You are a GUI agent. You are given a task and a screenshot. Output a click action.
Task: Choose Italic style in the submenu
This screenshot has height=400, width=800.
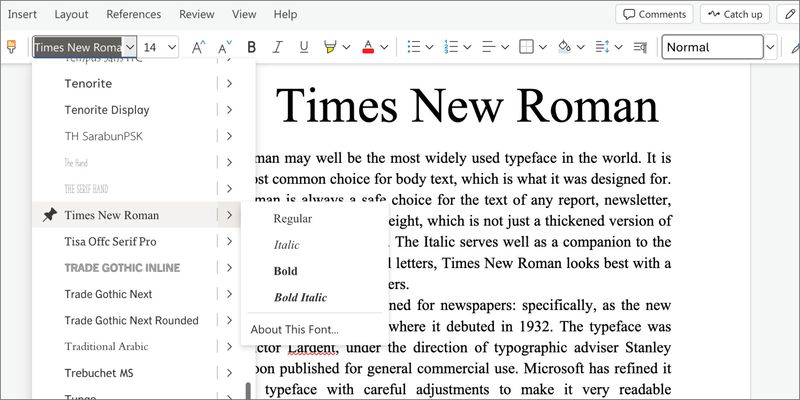[286, 245]
